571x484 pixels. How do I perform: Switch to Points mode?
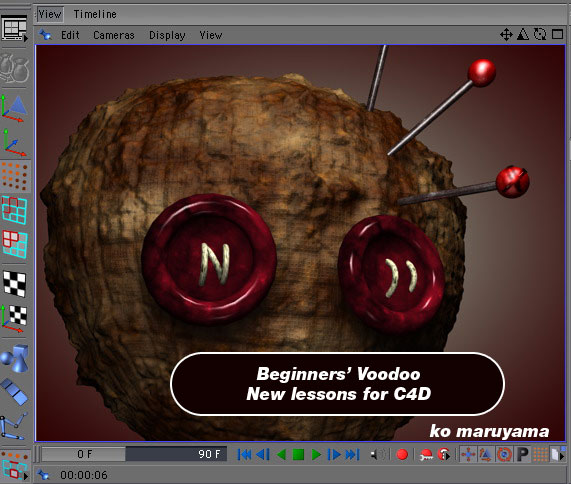(15, 176)
